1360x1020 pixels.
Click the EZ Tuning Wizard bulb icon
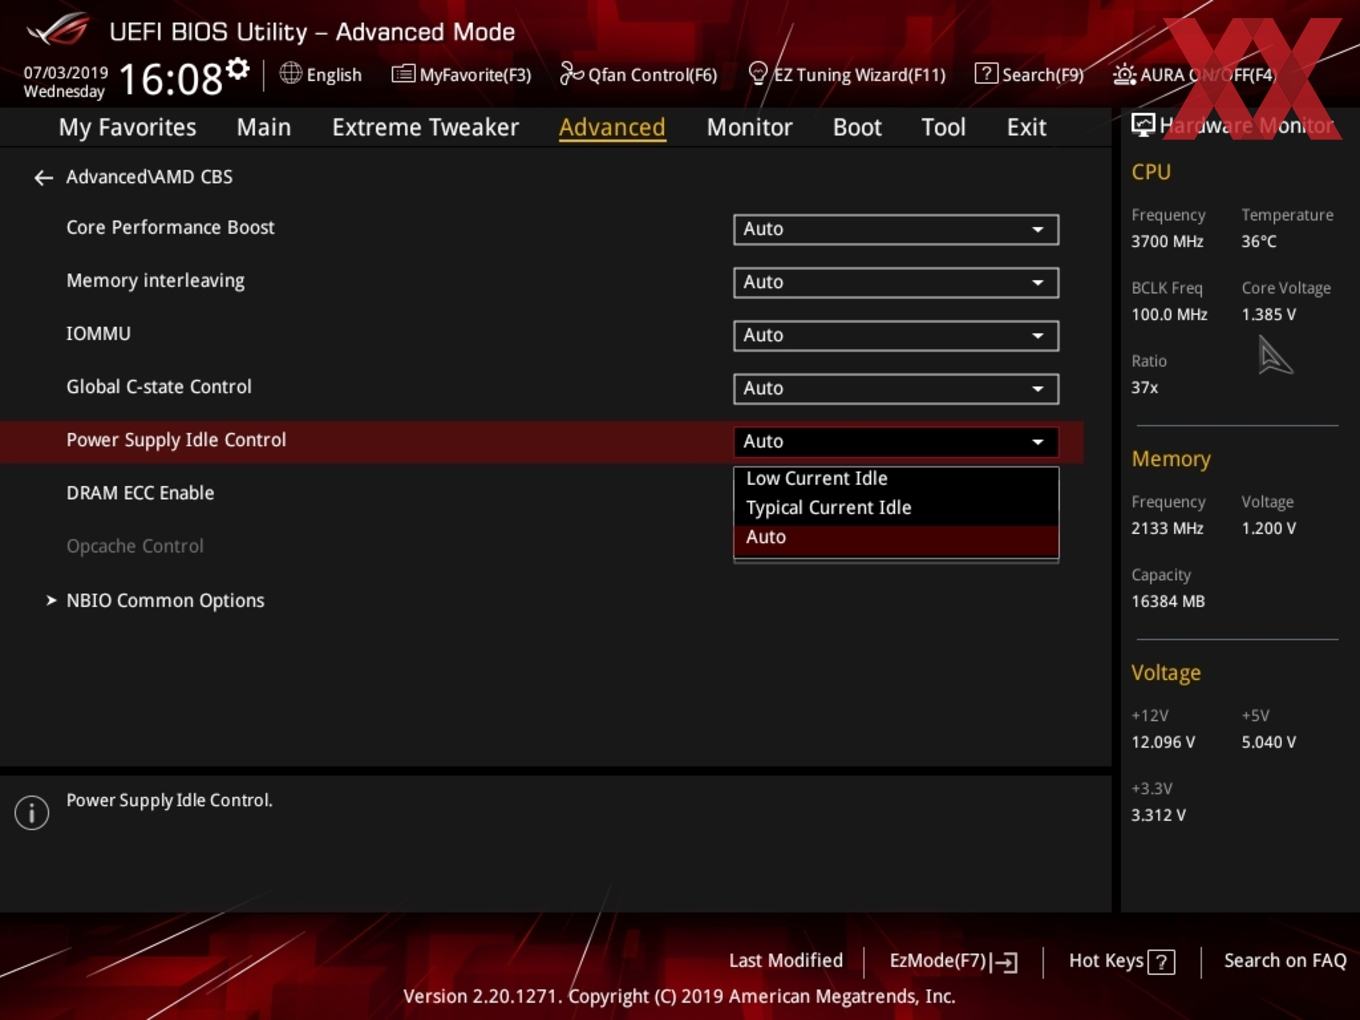(758, 73)
